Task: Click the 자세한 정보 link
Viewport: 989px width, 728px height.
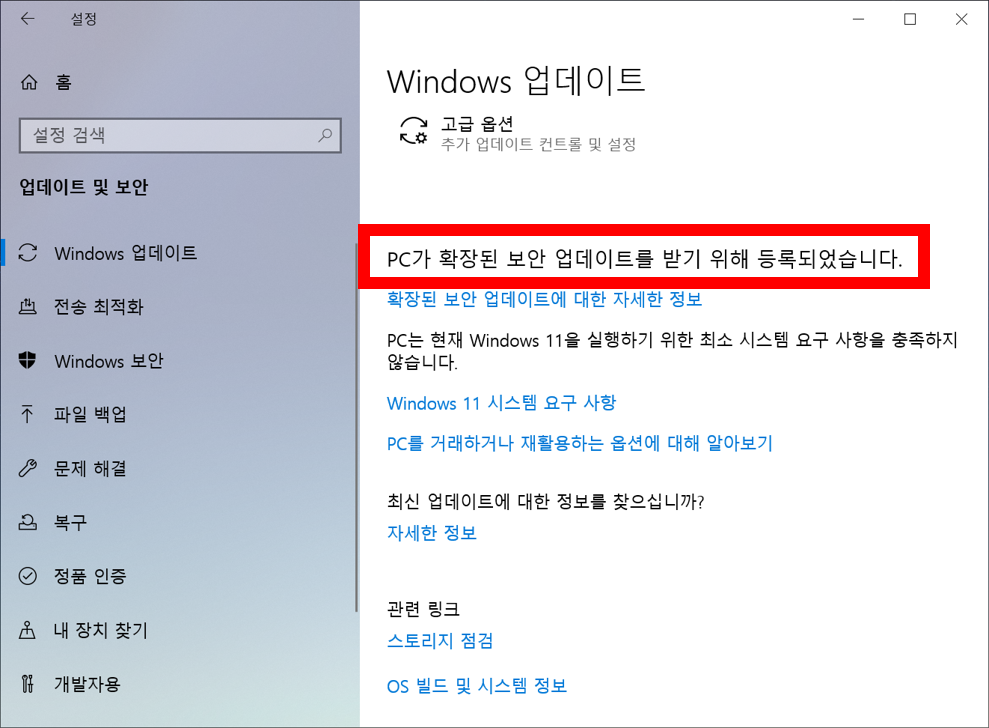Action: click(431, 533)
